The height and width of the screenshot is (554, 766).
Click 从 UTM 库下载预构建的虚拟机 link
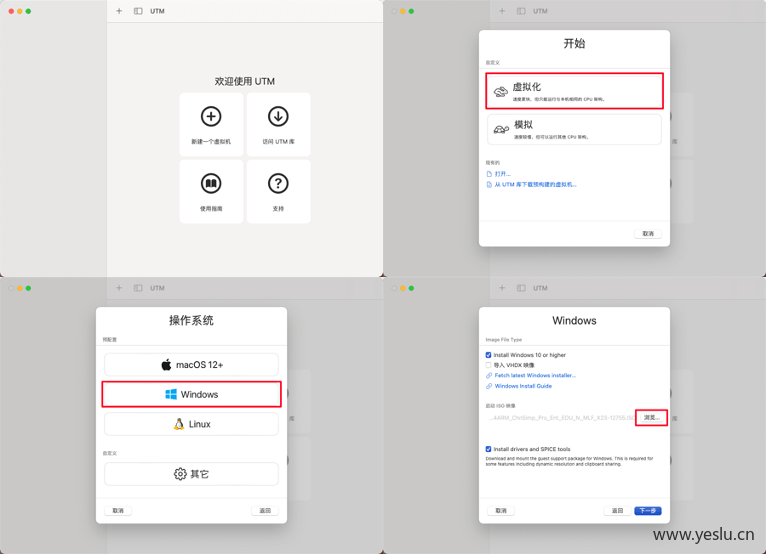pos(532,185)
